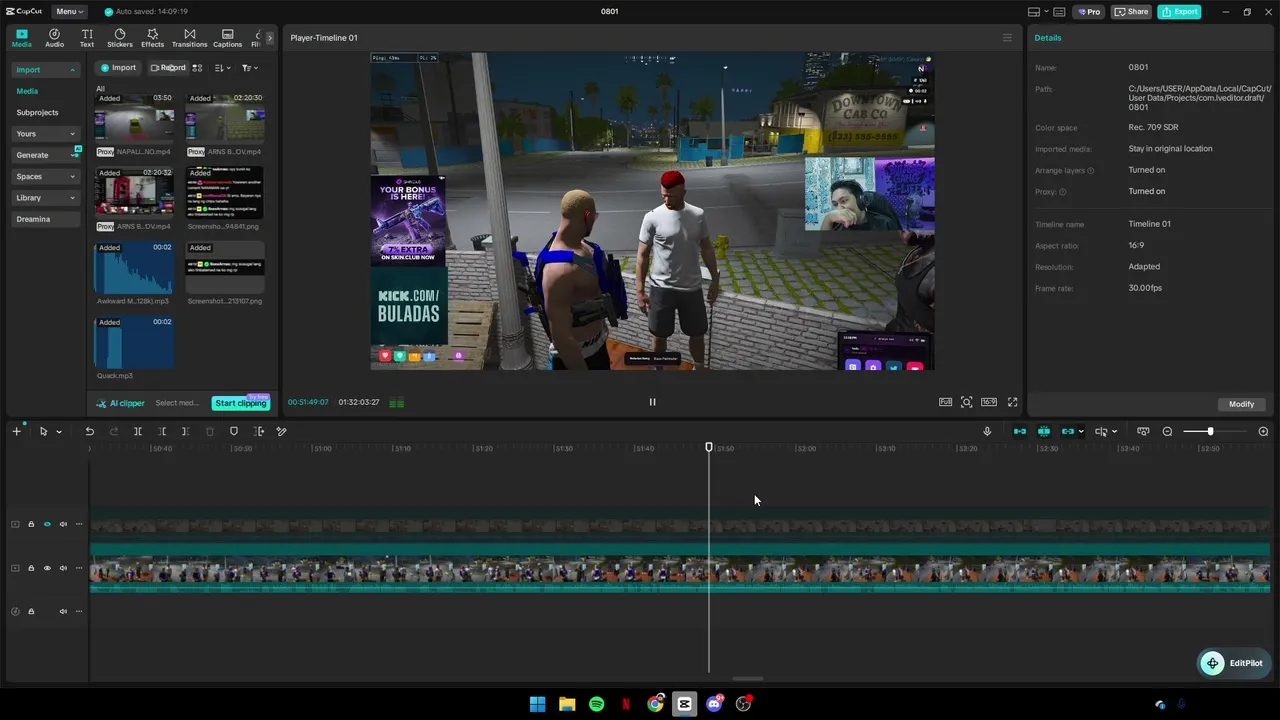This screenshot has height=720, width=1280.
Task: Select the Quack.mp3 audio thumbnail
Action: pos(134,342)
